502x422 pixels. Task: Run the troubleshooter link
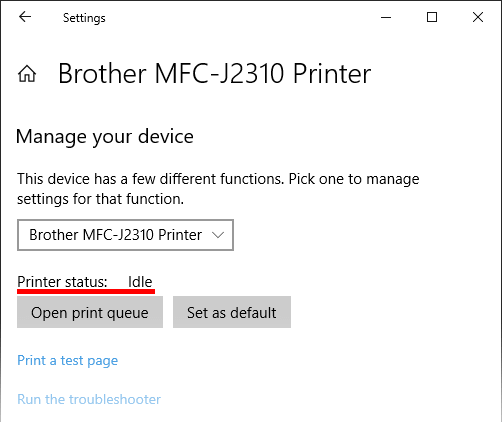(x=89, y=399)
